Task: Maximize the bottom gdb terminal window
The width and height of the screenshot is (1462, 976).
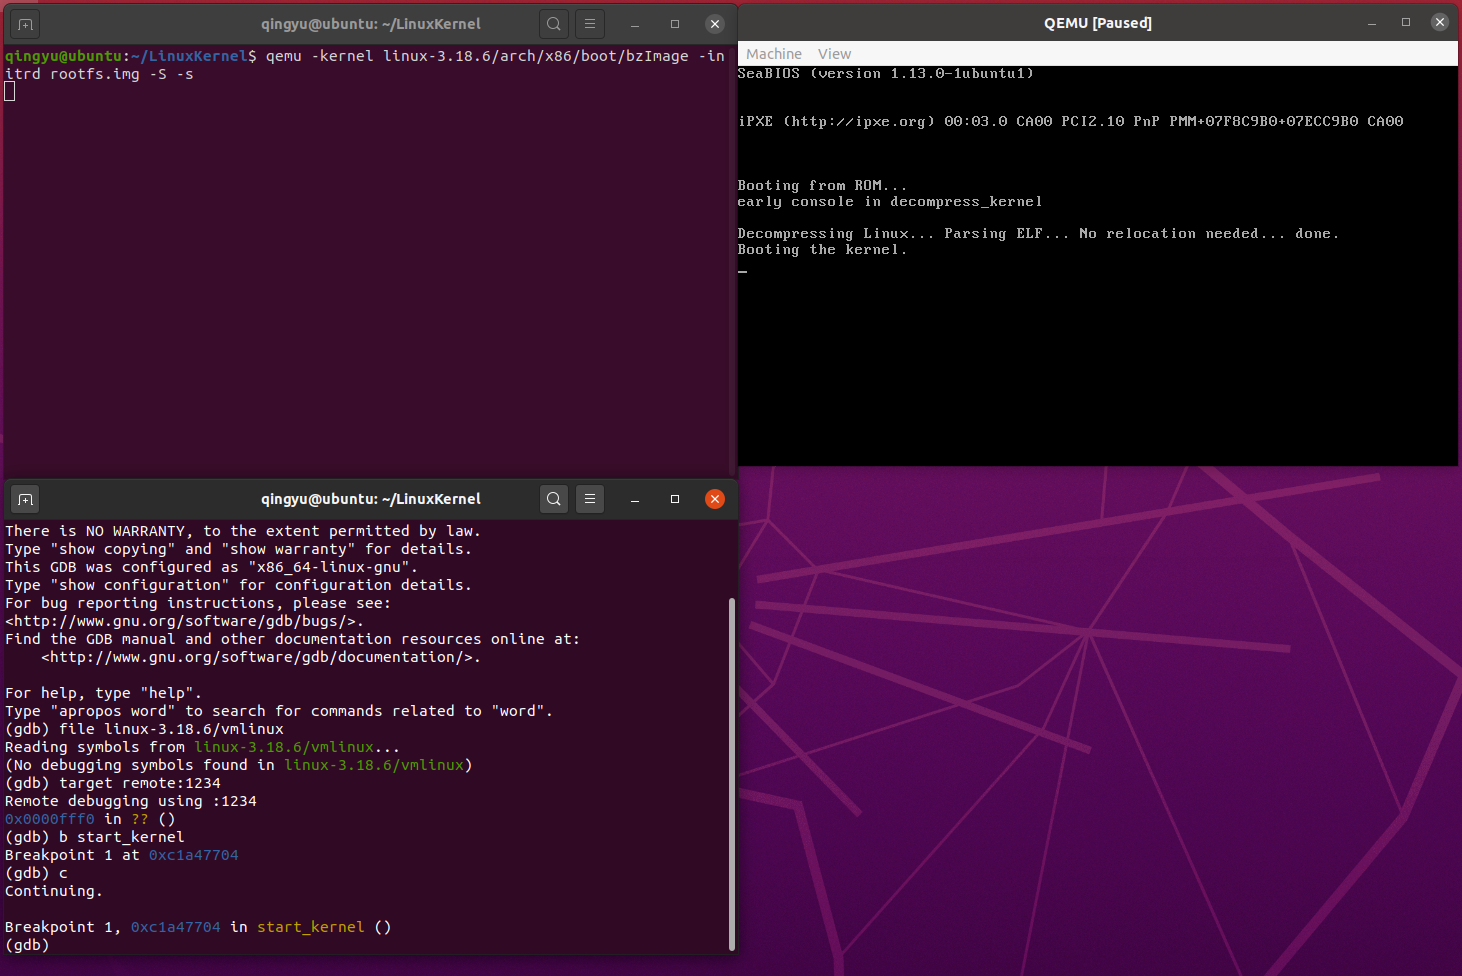Action: (675, 499)
